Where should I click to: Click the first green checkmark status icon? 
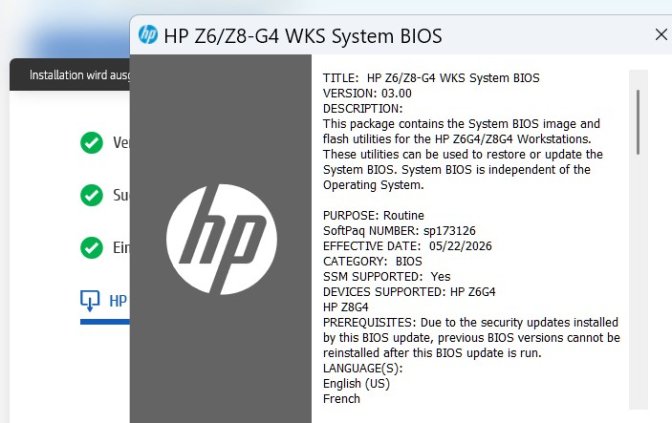pos(91,143)
